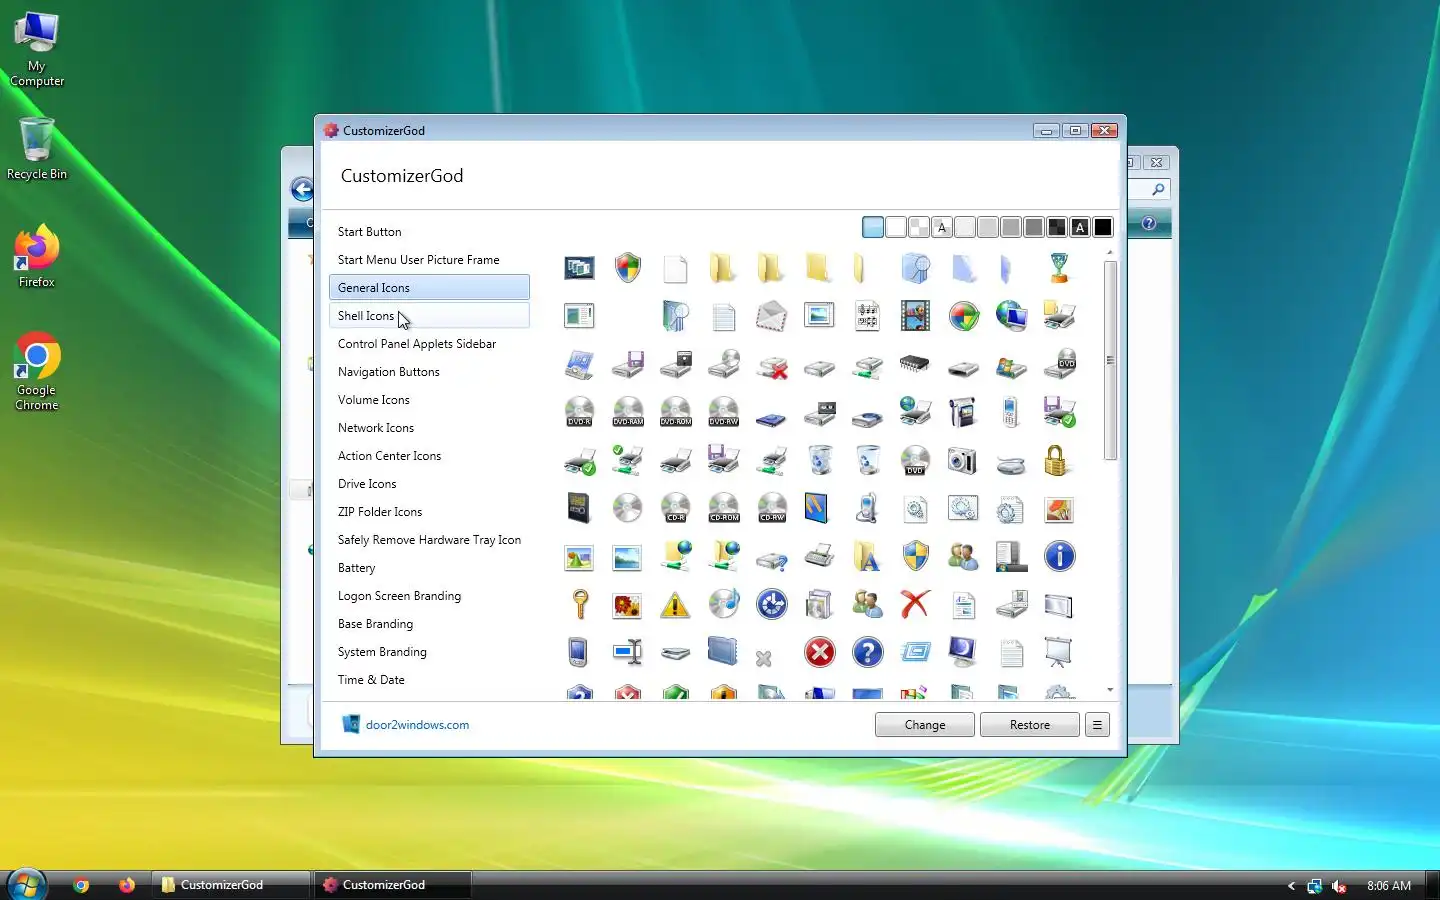Select the Network Icons category
Screen dimensions: 1440x900
(429, 427)
